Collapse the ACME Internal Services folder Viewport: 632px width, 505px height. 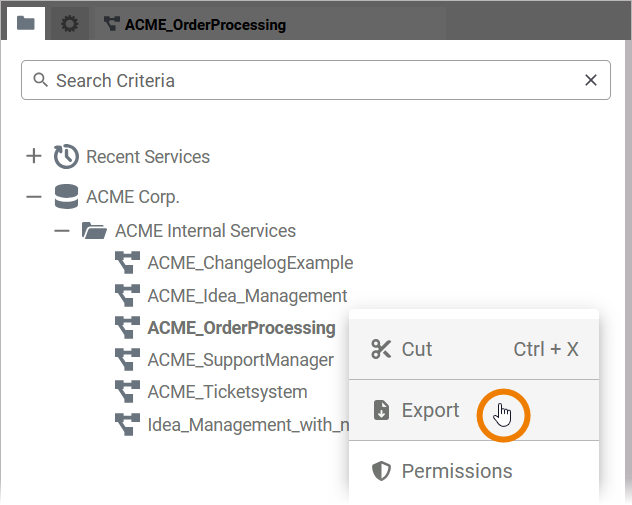(x=62, y=231)
